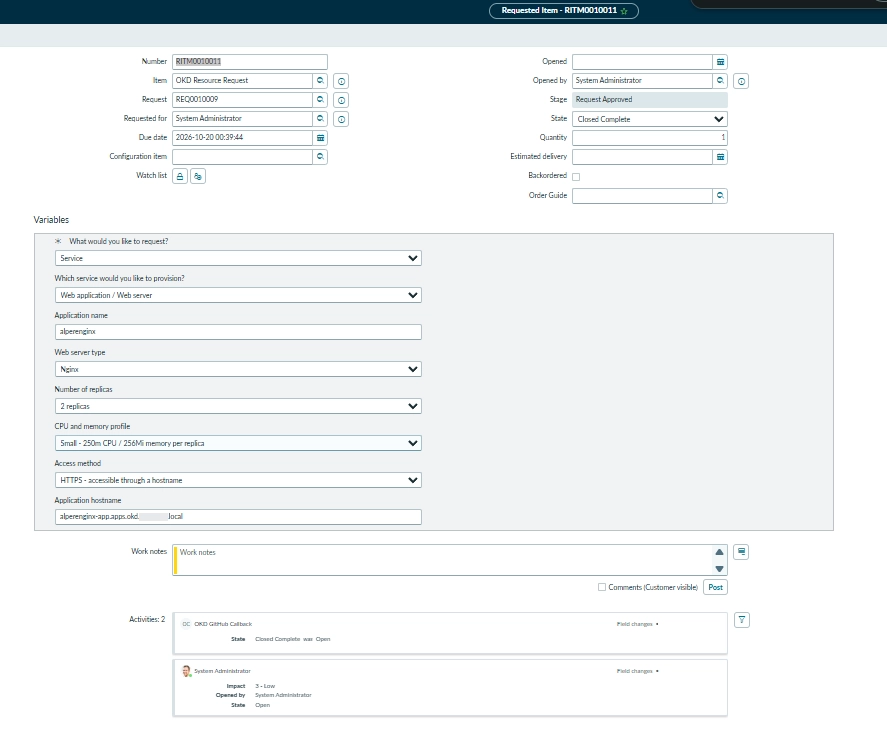Viewport: 887px width, 730px height.
Task: Open the Number of replicas dropdown
Action: (x=238, y=406)
